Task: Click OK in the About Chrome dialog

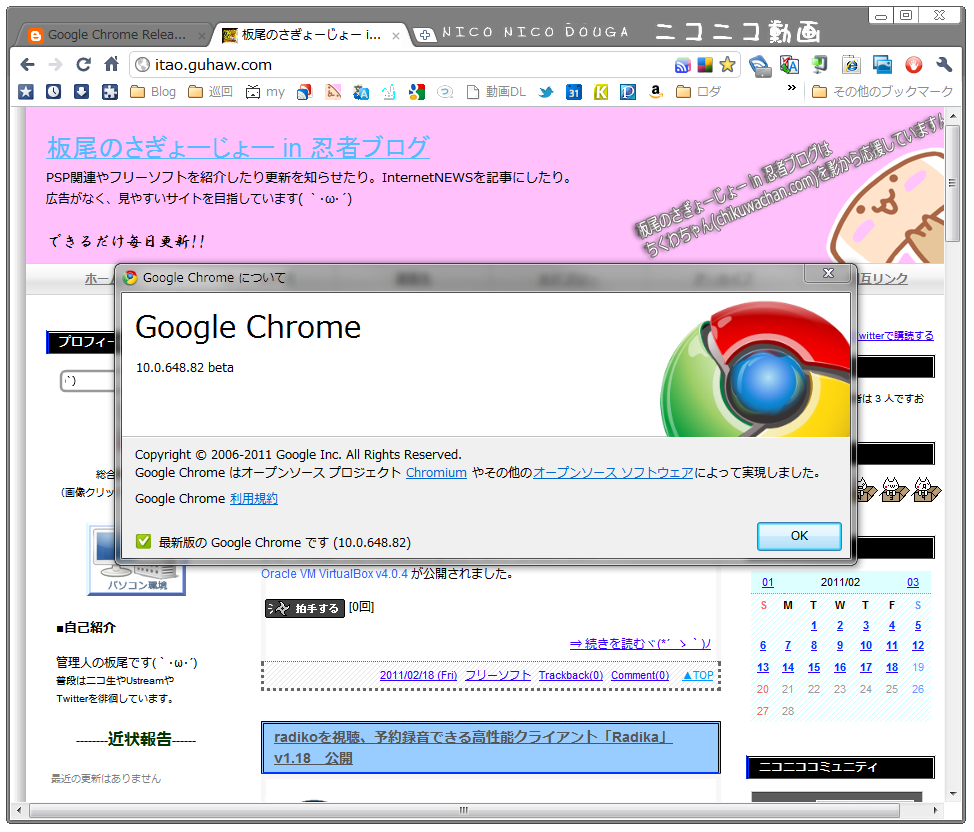Action: [799, 536]
